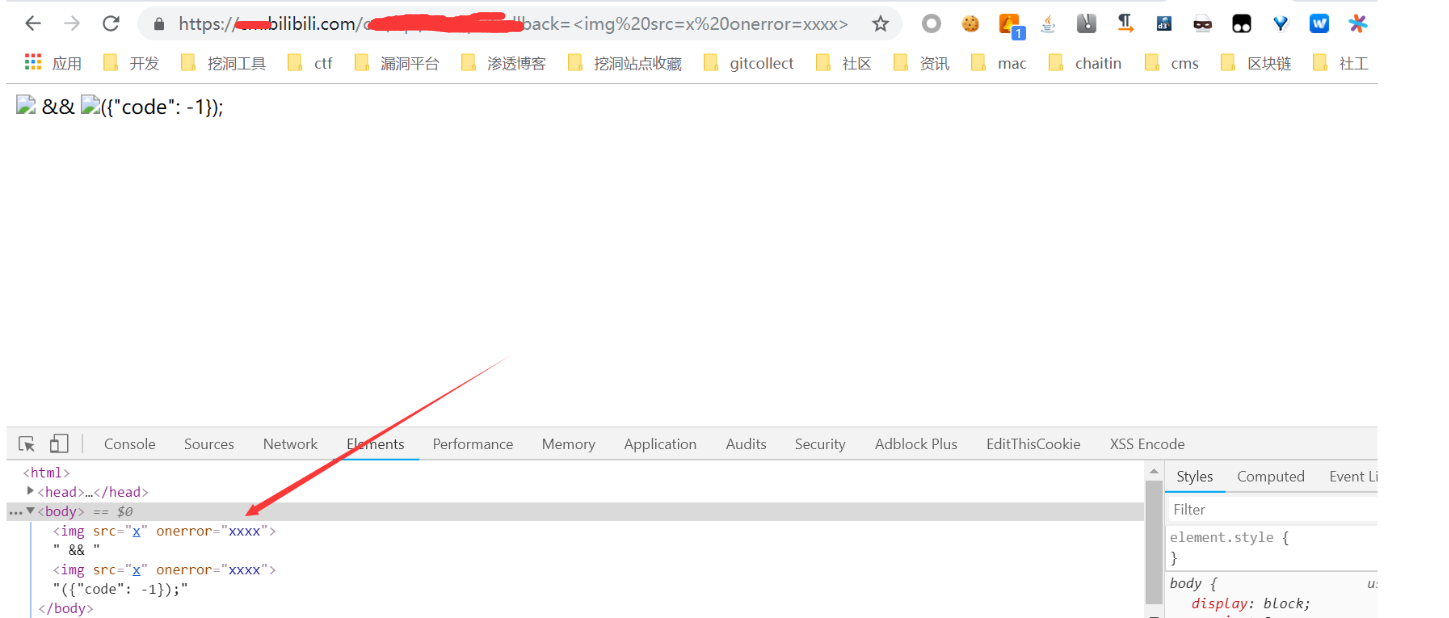Click the blue W extension icon
The width and height of the screenshot is (1449, 618).
[1319, 23]
